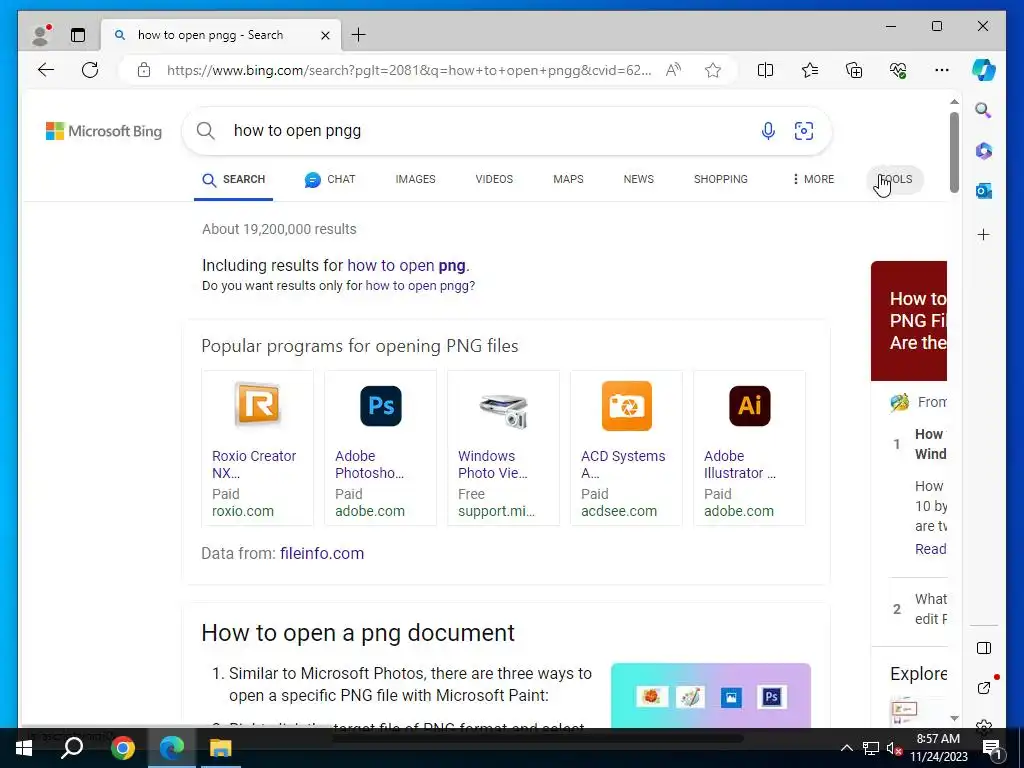This screenshot has height=768, width=1024.
Task: Search using voice microphone icon
Action: (x=769, y=131)
